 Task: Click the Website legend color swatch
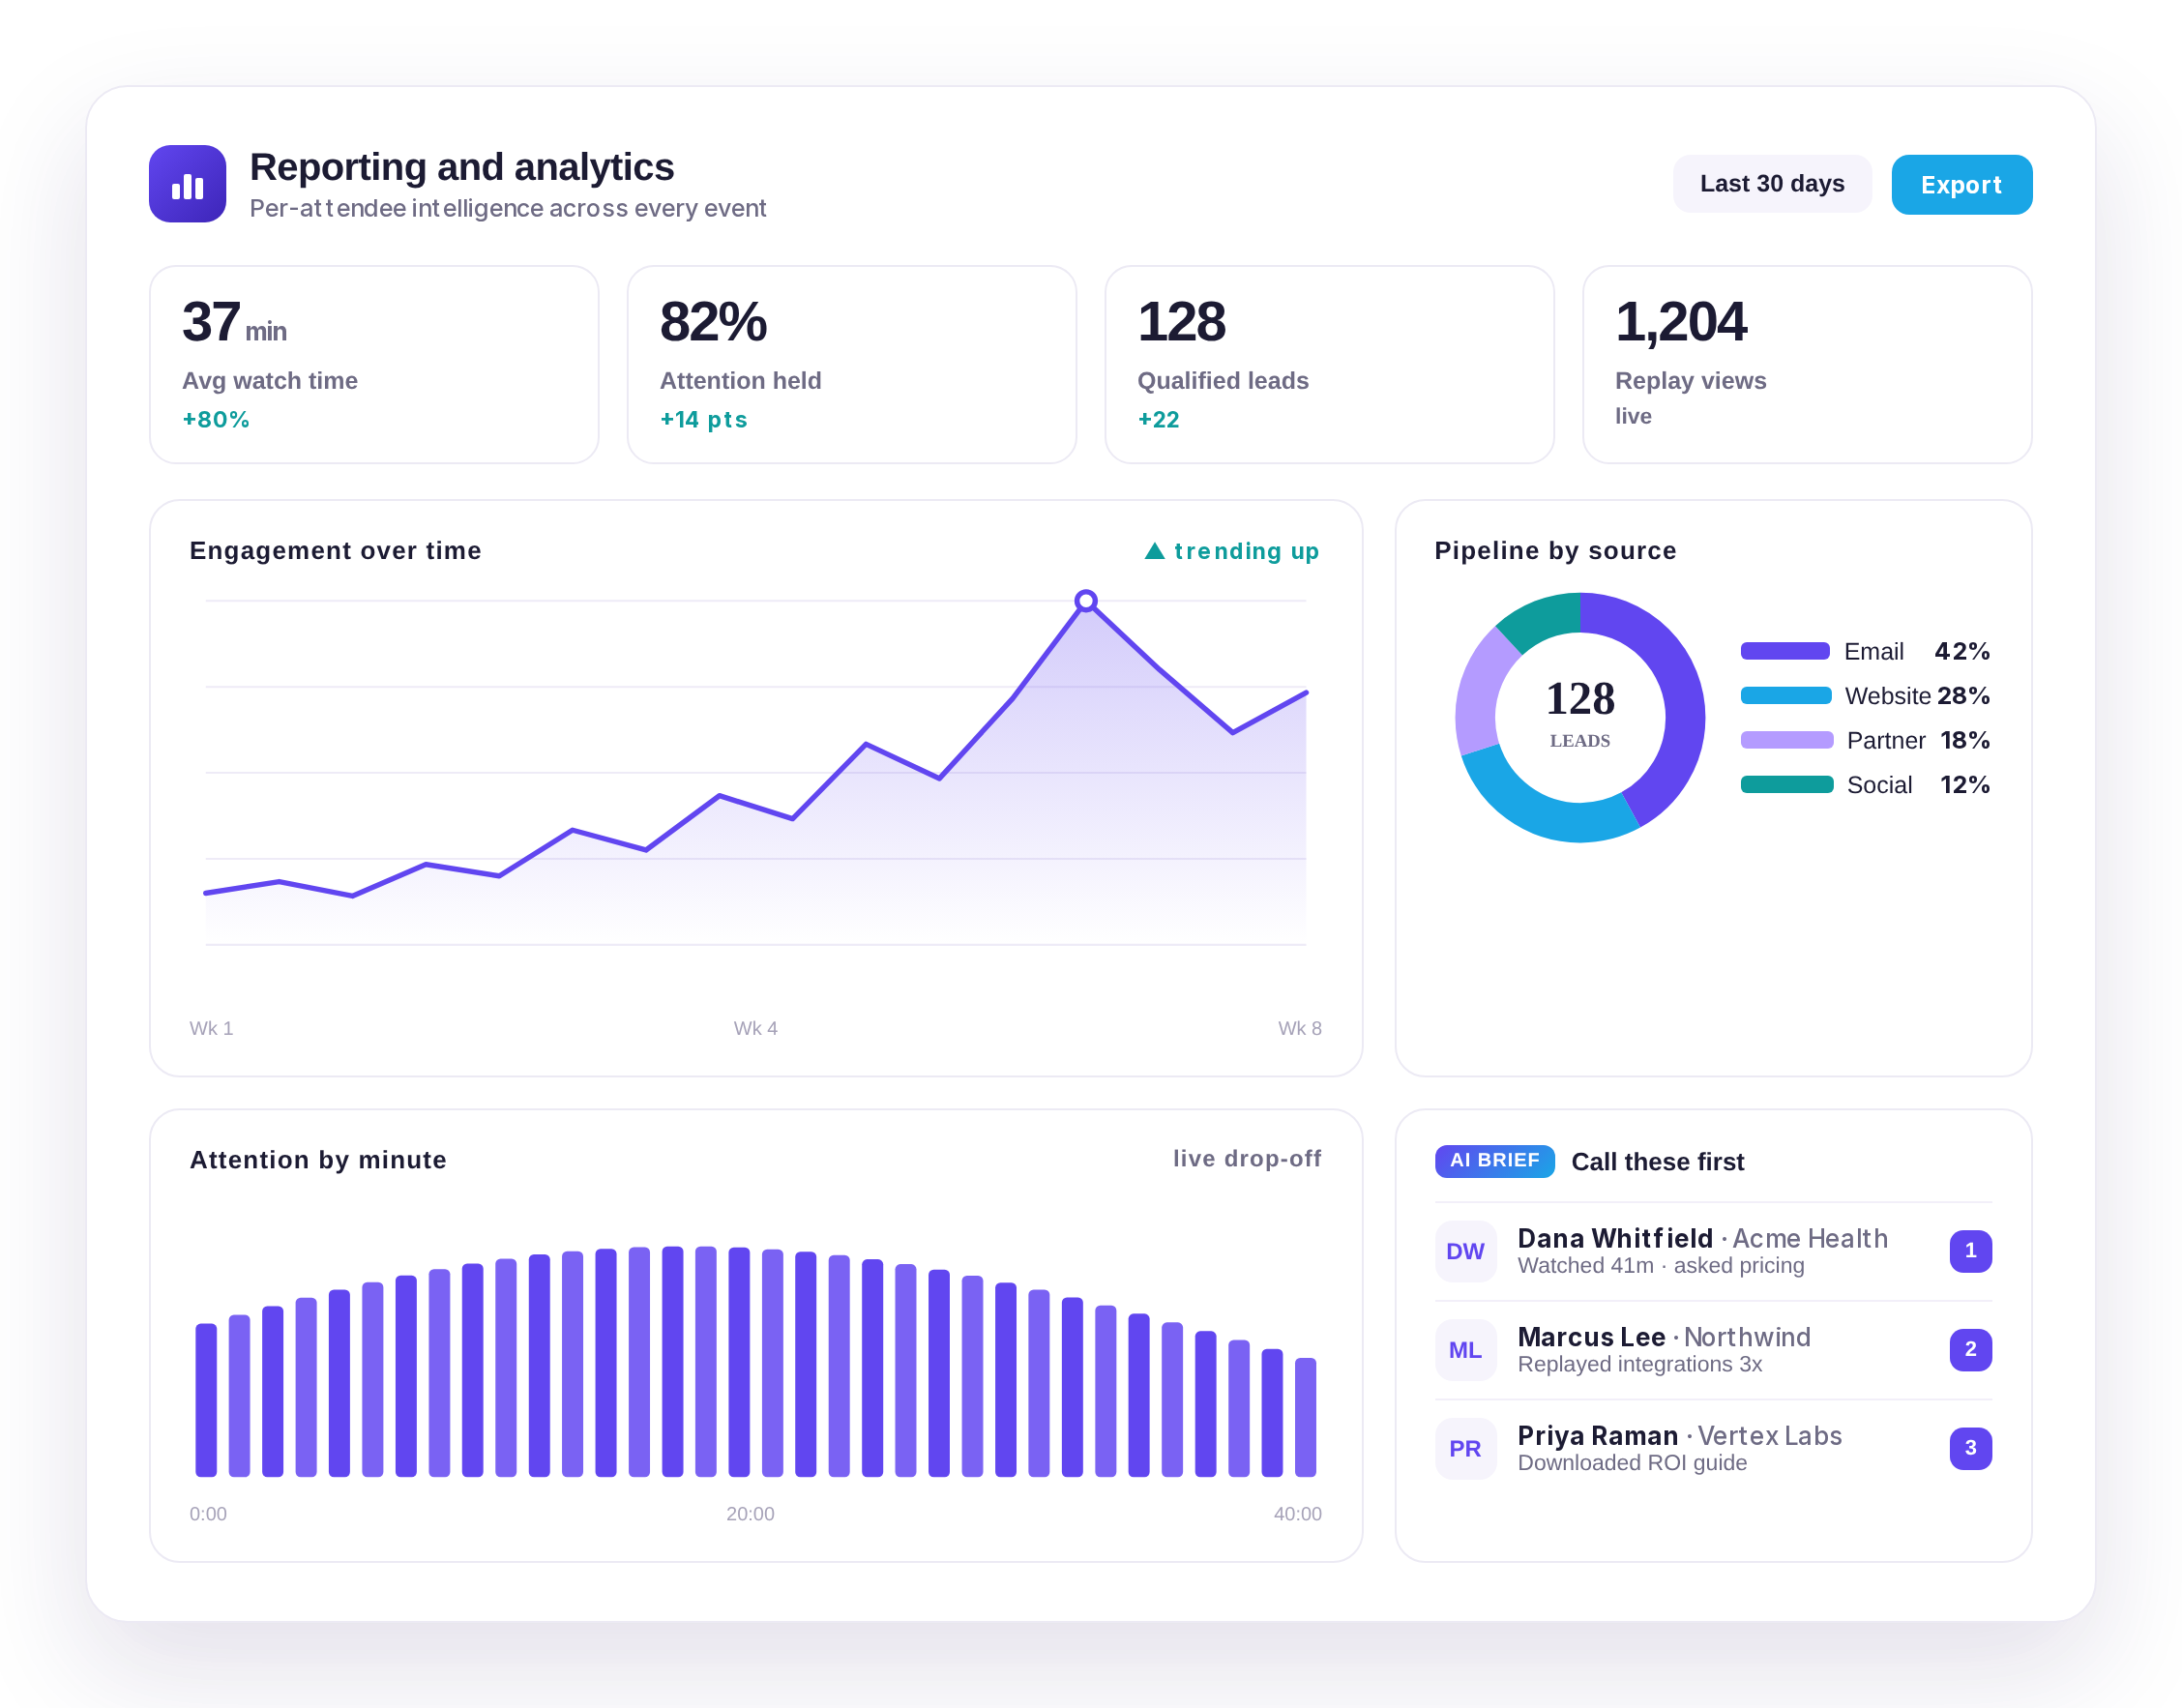[1785, 696]
